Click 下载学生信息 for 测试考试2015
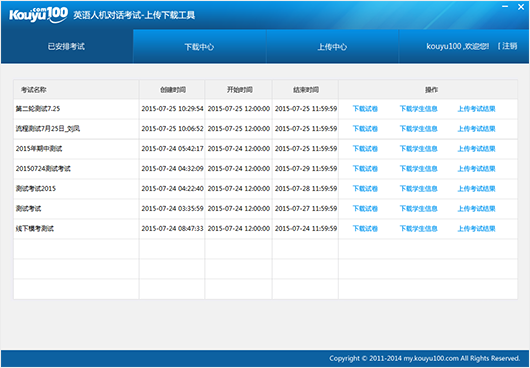Viewport: 530px width, 368px height. click(418, 189)
